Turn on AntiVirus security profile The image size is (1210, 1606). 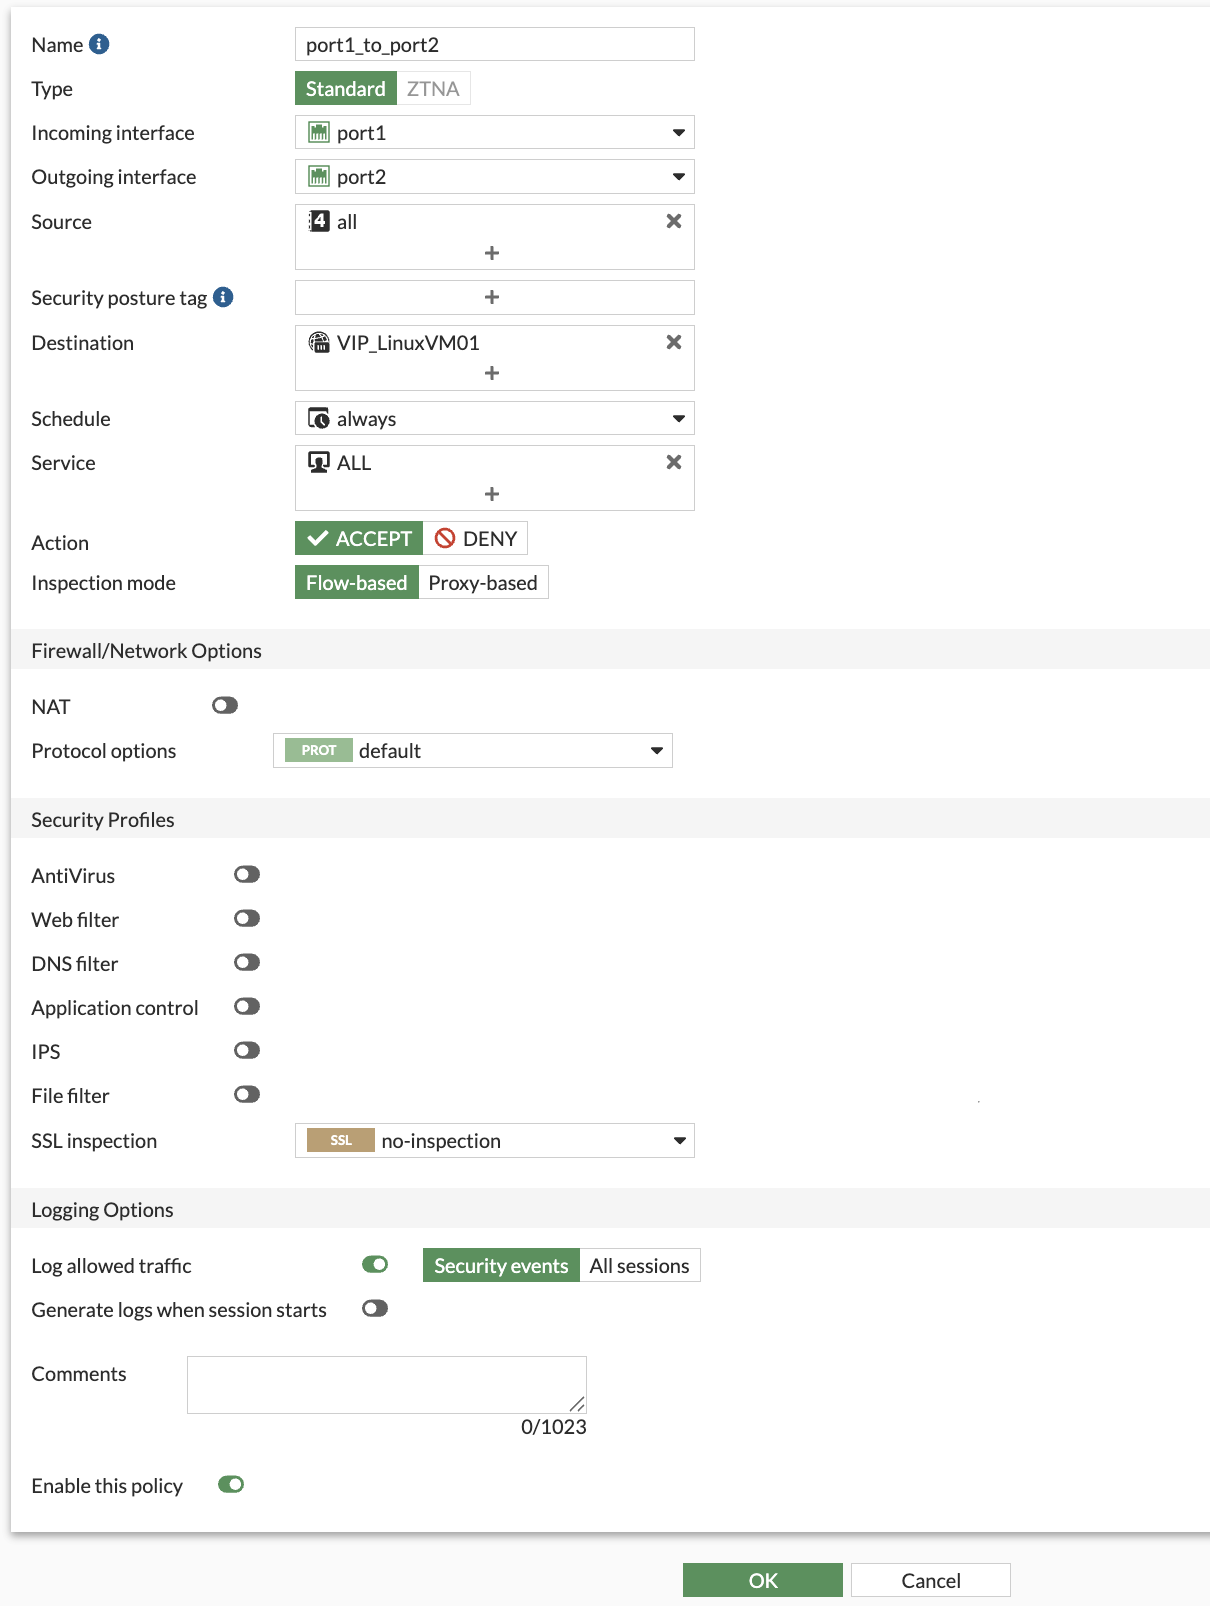tap(247, 875)
